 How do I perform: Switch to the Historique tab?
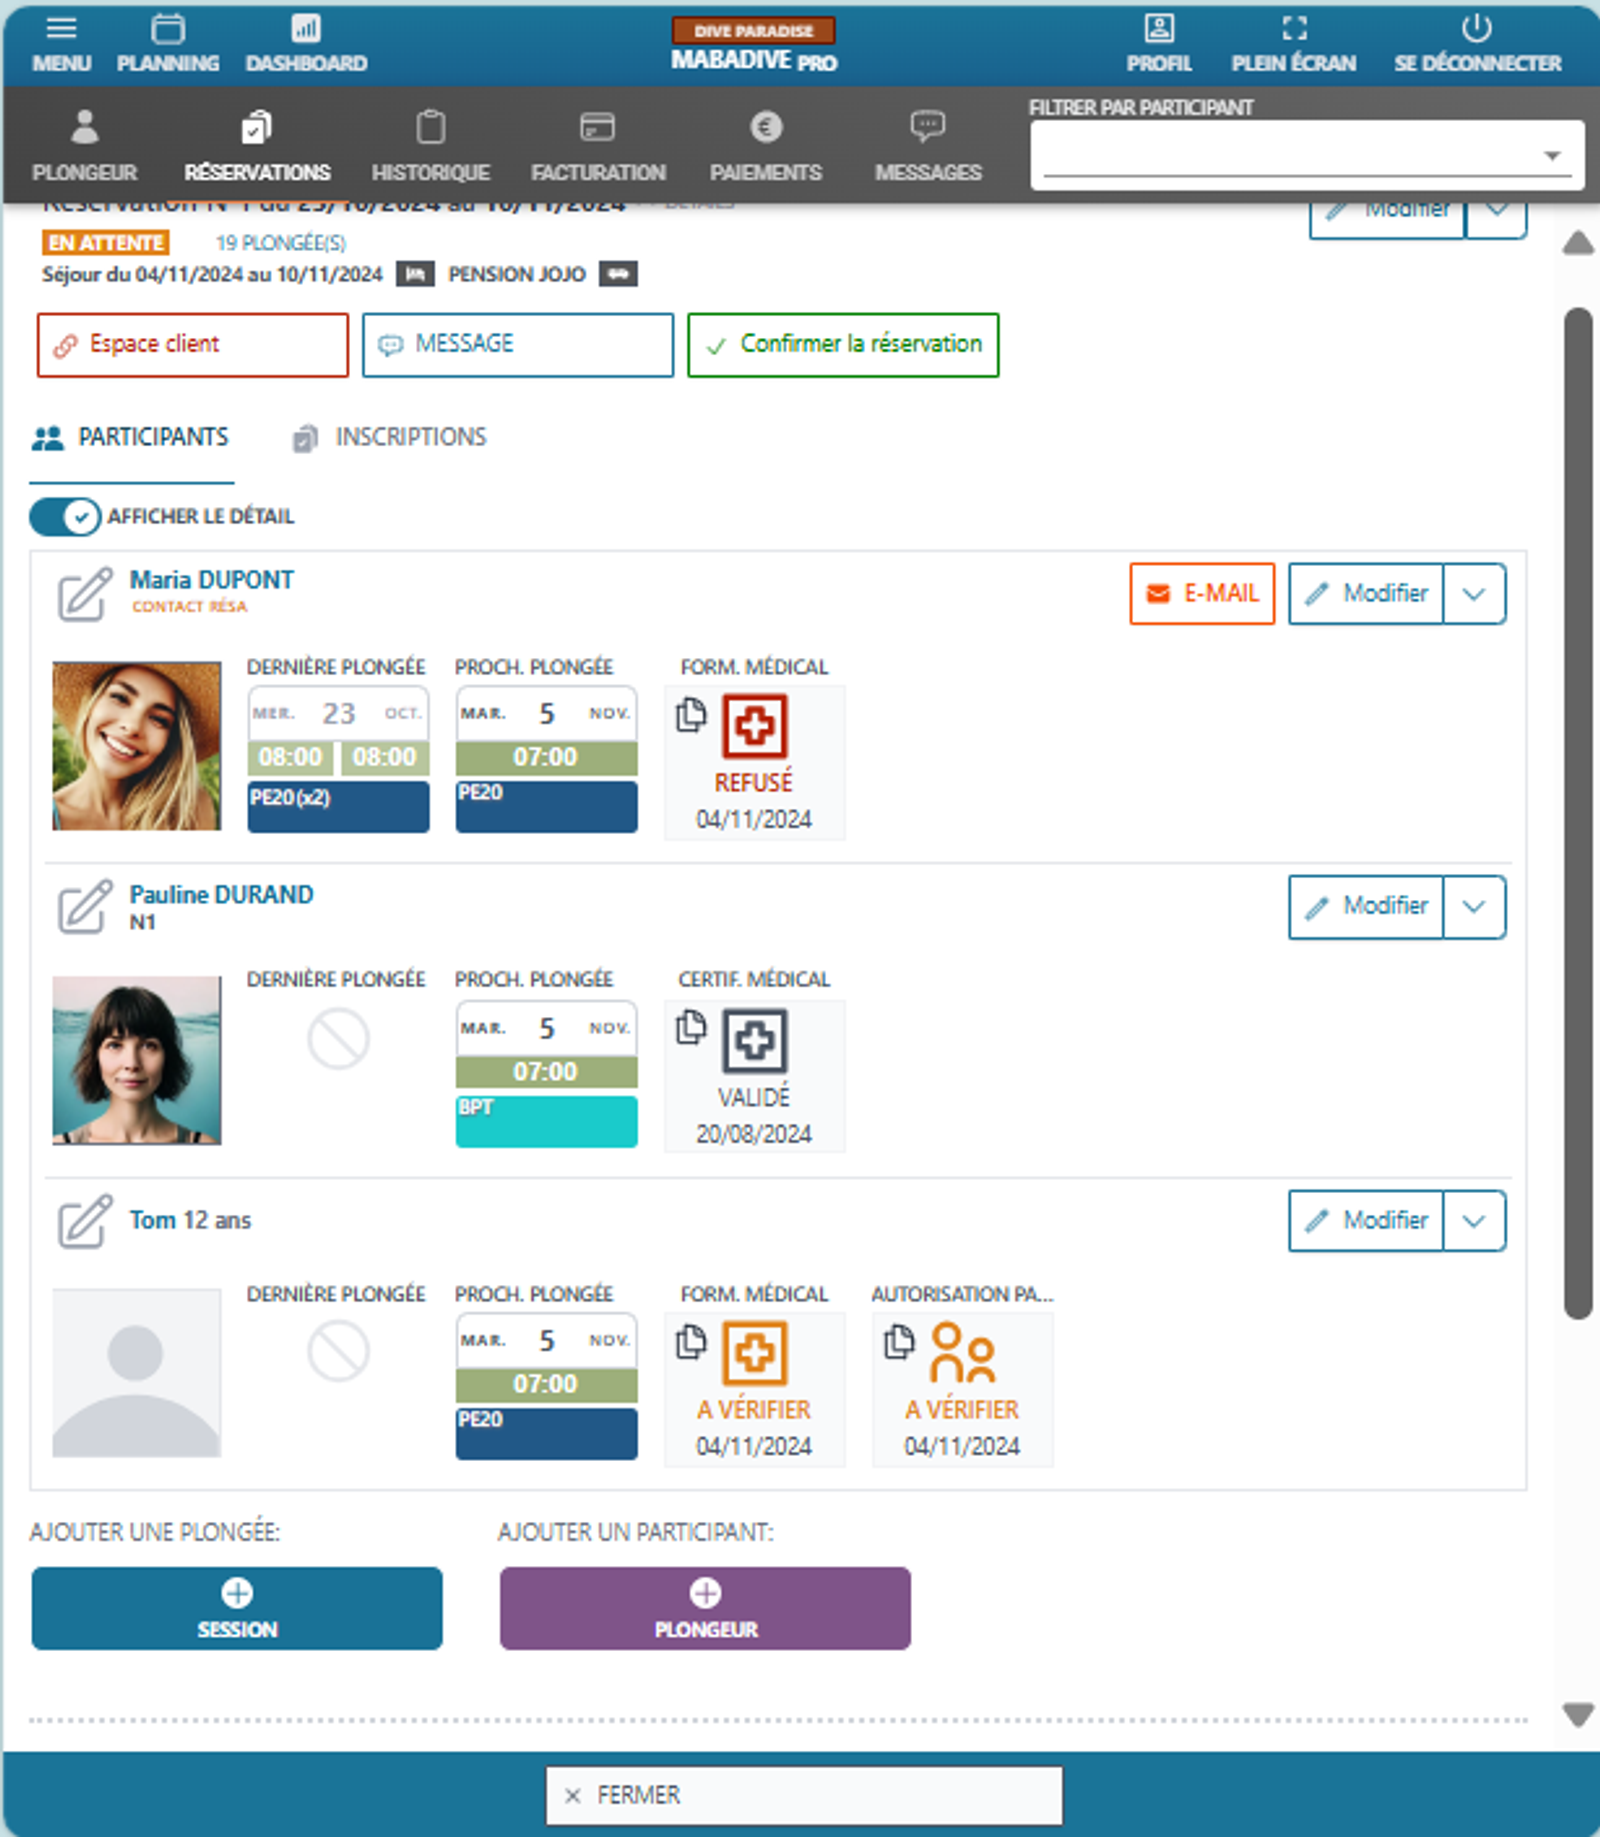[x=431, y=146]
